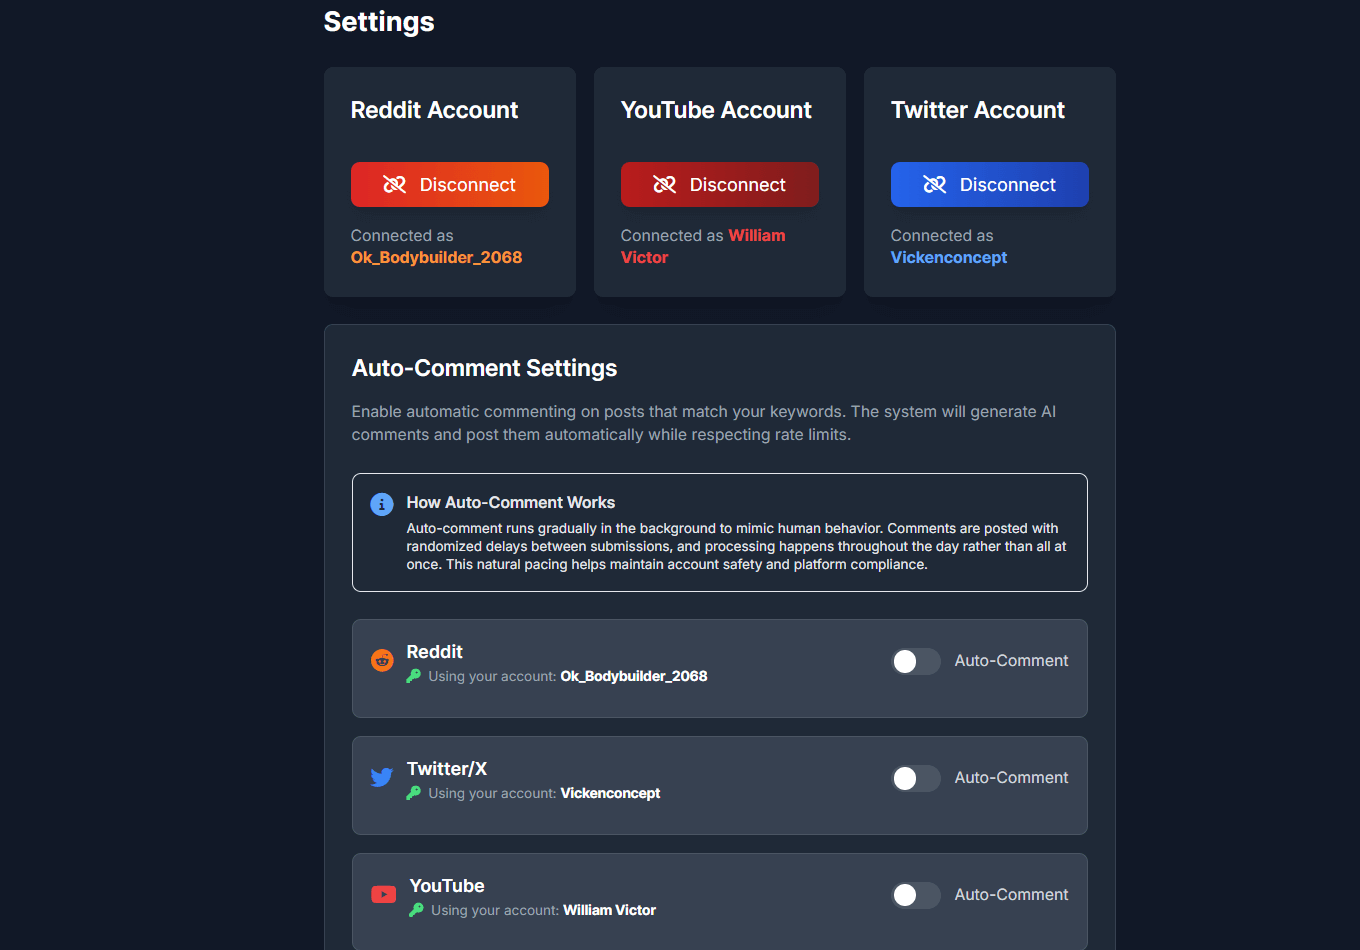Toggle YouTube Auto-Comment on
The width and height of the screenshot is (1360, 950).
pos(916,895)
